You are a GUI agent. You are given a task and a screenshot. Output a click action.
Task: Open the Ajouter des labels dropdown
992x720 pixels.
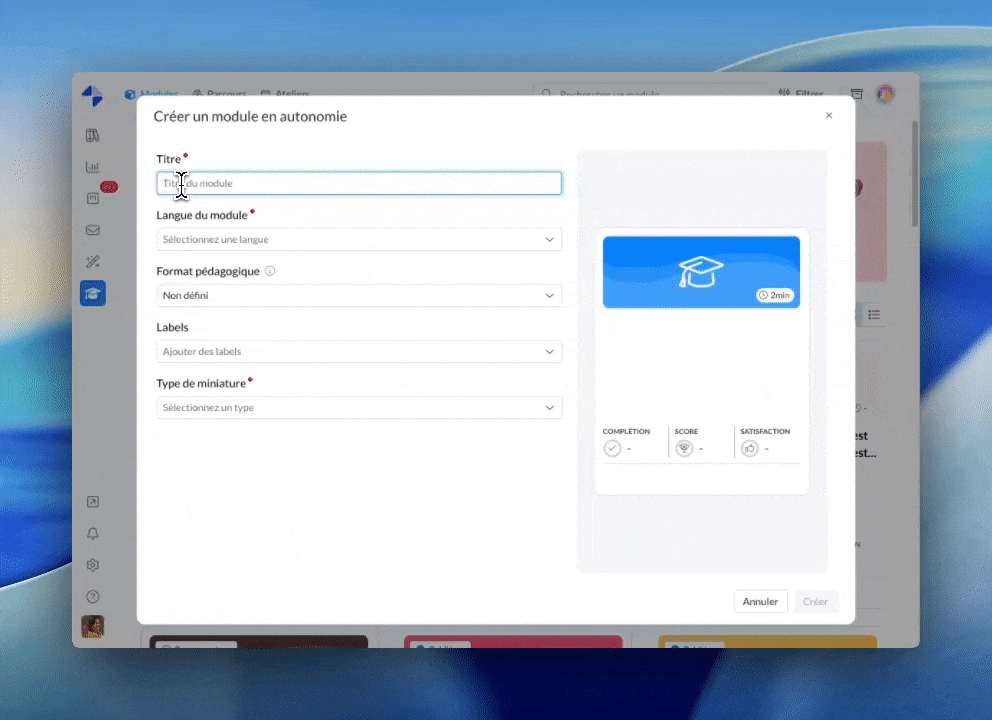click(358, 351)
